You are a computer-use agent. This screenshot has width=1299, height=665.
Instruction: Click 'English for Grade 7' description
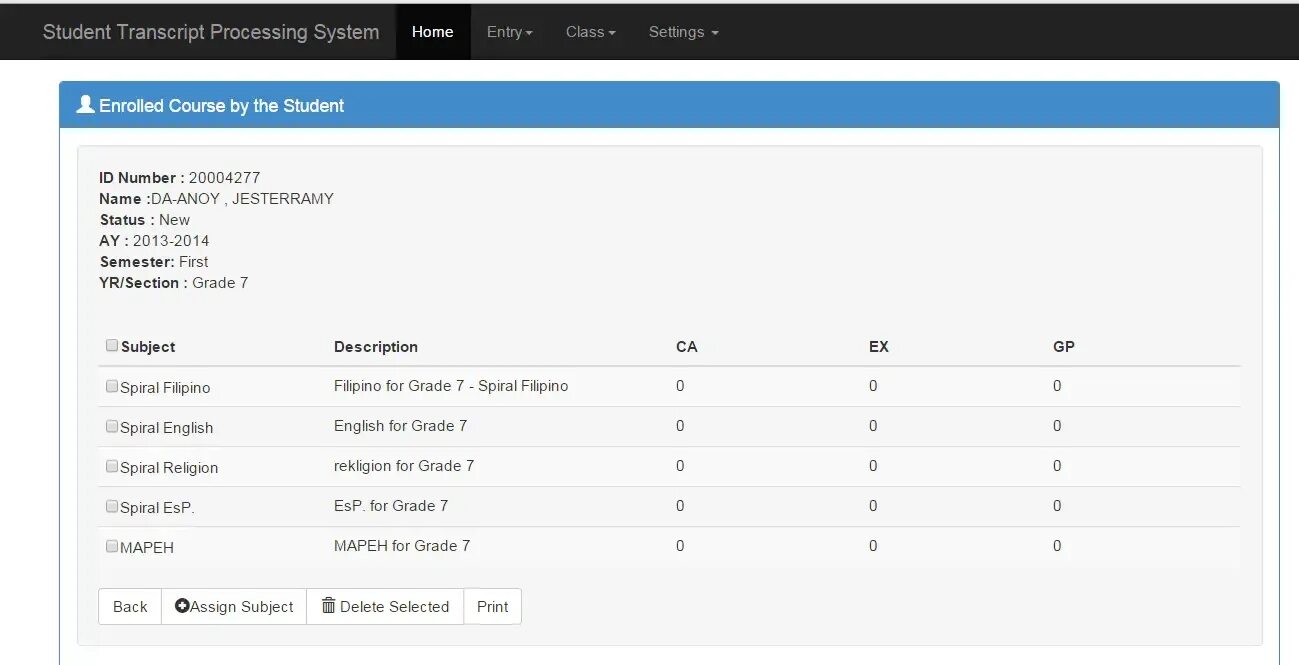pos(401,426)
